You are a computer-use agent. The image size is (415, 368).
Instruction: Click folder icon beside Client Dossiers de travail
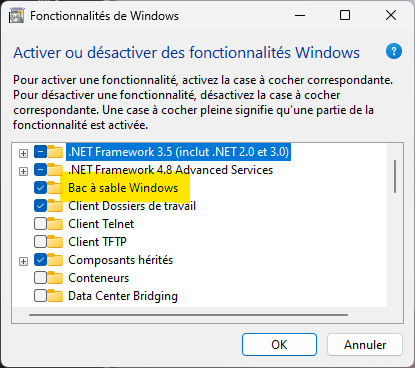[x=55, y=206]
